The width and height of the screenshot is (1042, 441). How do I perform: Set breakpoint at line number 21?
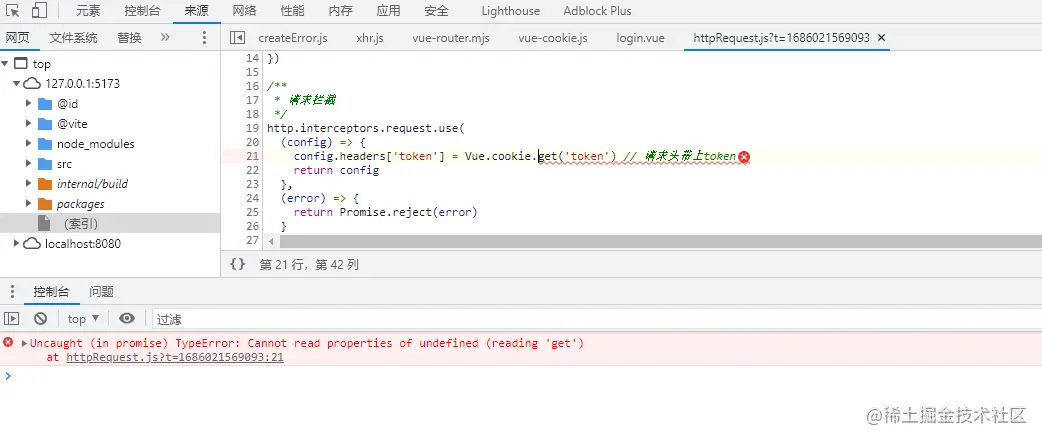(252, 156)
